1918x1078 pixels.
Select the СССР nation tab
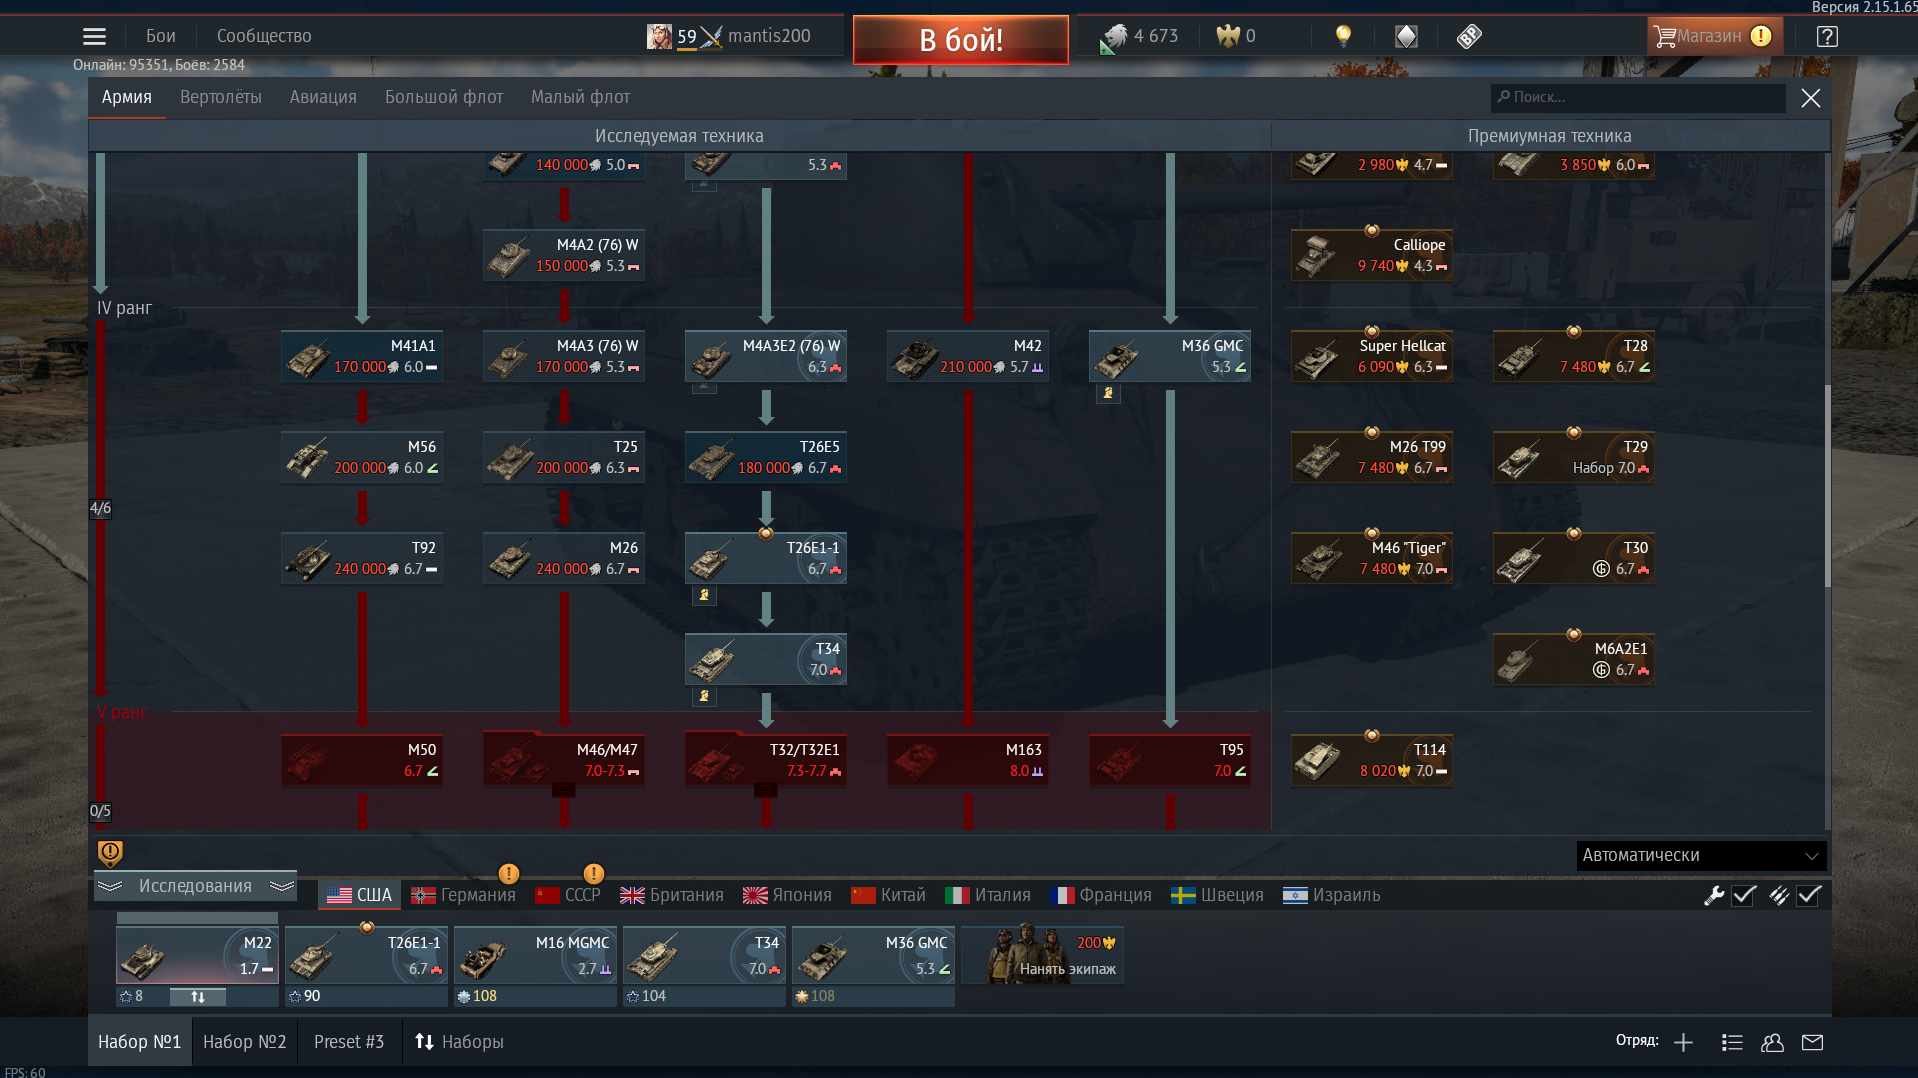pos(568,895)
